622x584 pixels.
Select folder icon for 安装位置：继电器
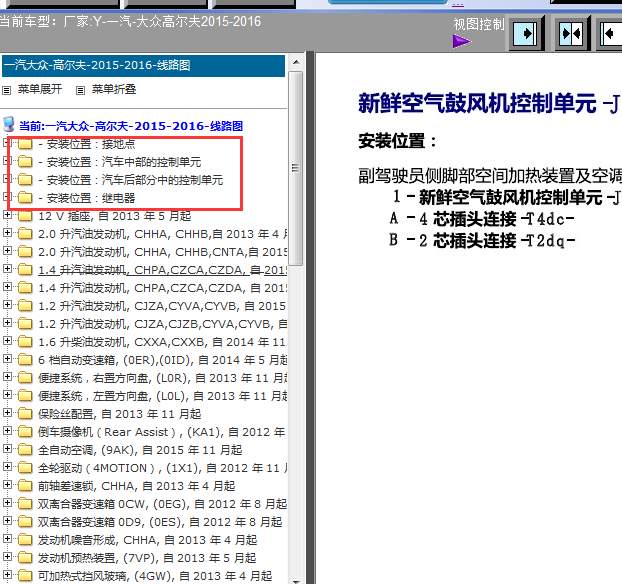25,198
